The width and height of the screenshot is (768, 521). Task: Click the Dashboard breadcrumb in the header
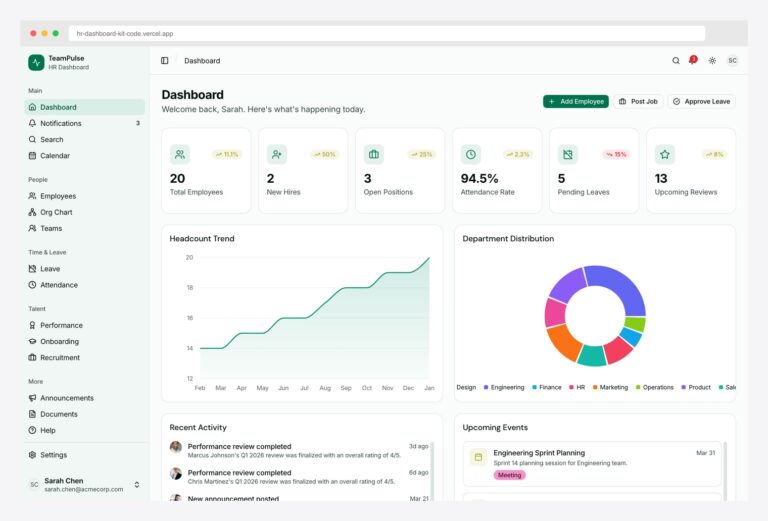coord(202,61)
